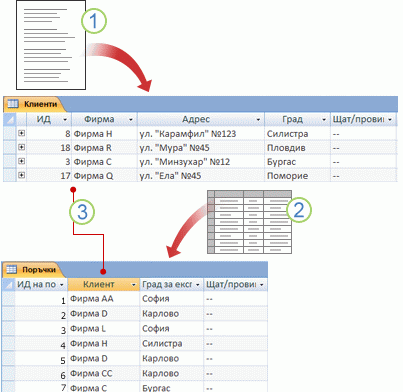The height and width of the screenshot is (392, 403).
Task: Click the ID cell 17
Action: click(x=49, y=176)
